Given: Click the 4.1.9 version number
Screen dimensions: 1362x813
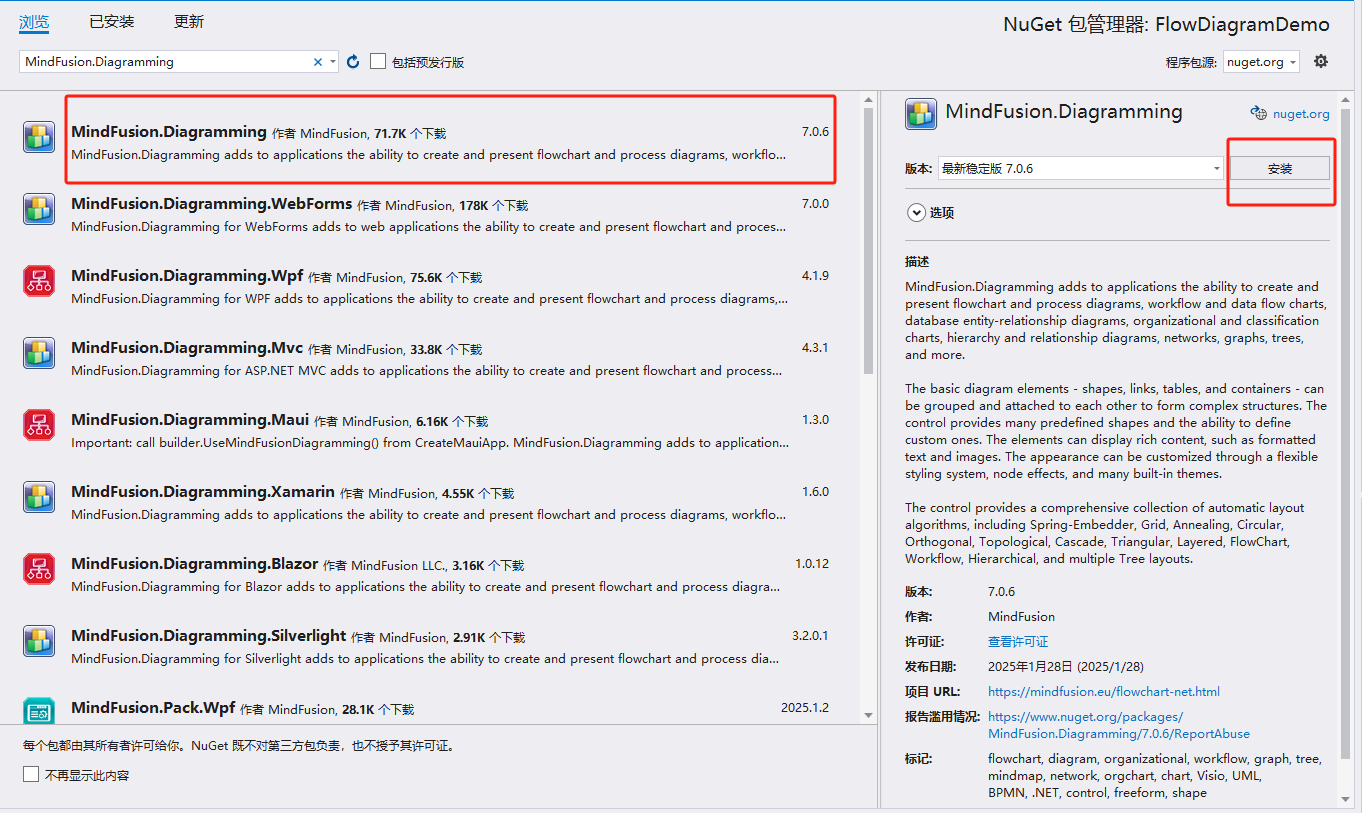Looking at the screenshot, I should point(815,276).
